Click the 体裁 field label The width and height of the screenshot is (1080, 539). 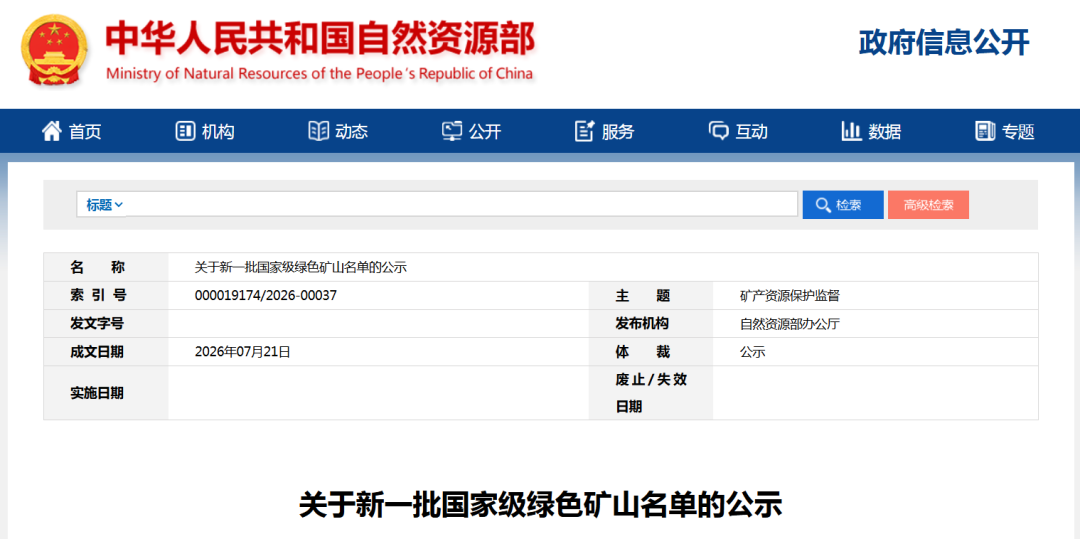(x=643, y=352)
